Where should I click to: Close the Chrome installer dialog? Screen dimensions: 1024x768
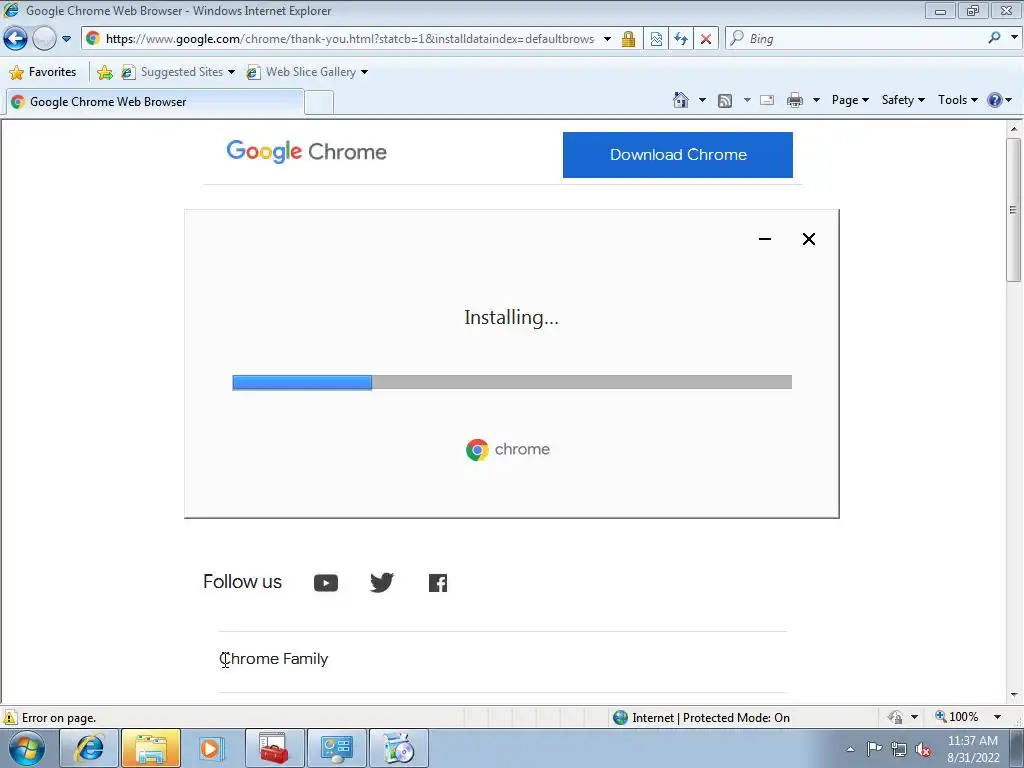(x=808, y=239)
